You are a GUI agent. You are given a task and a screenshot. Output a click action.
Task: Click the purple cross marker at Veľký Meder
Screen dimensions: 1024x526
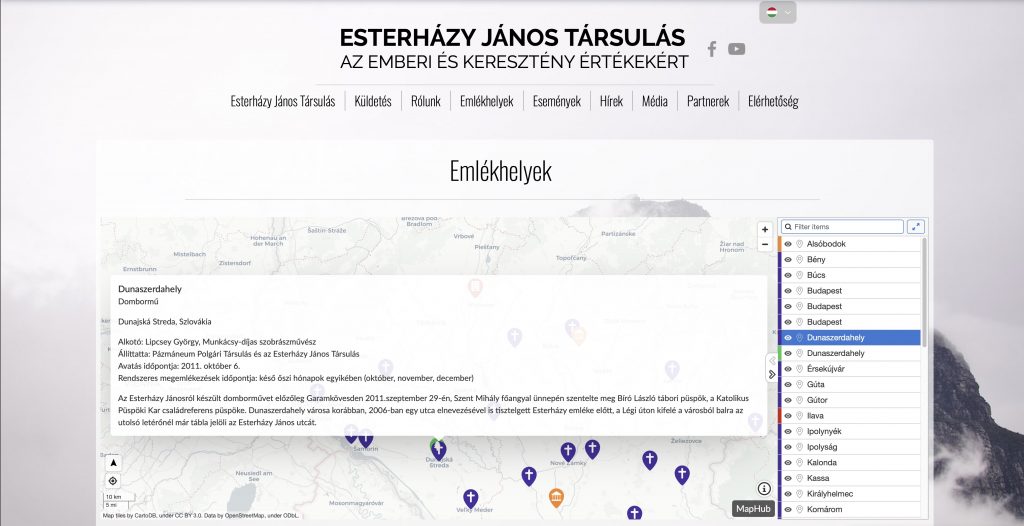click(x=471, y=499)
